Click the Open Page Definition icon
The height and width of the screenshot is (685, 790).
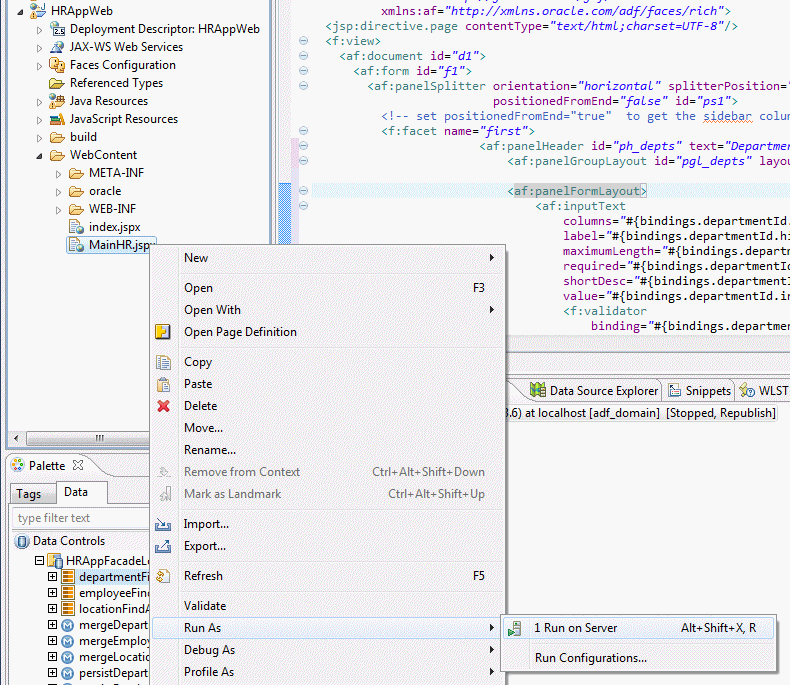coord(163,332)
